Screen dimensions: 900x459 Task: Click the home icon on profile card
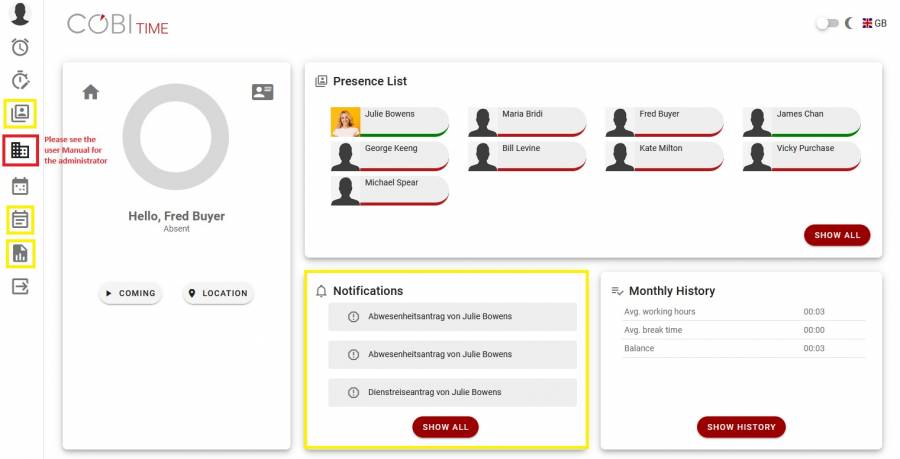pos(91,92)
